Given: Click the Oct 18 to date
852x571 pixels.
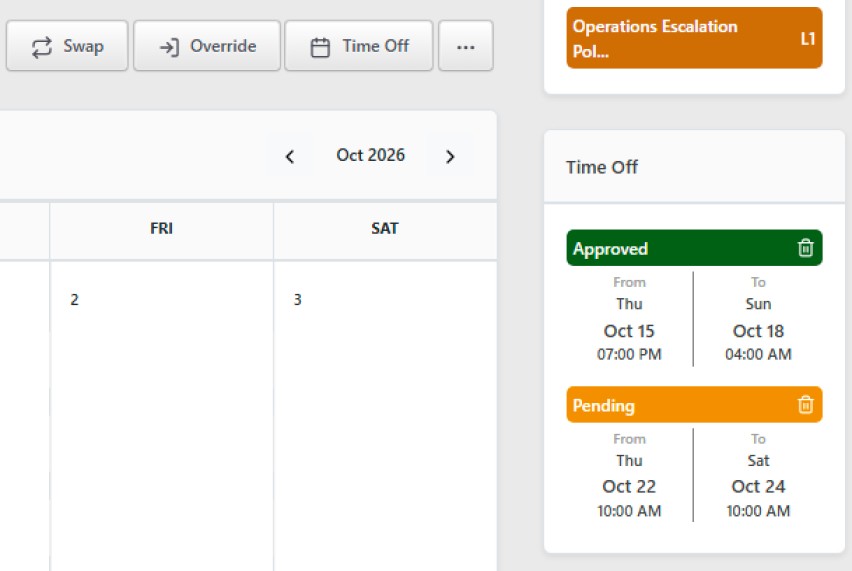Looking at the screenshot, I should pyautogui.click(x=759, y=331).
